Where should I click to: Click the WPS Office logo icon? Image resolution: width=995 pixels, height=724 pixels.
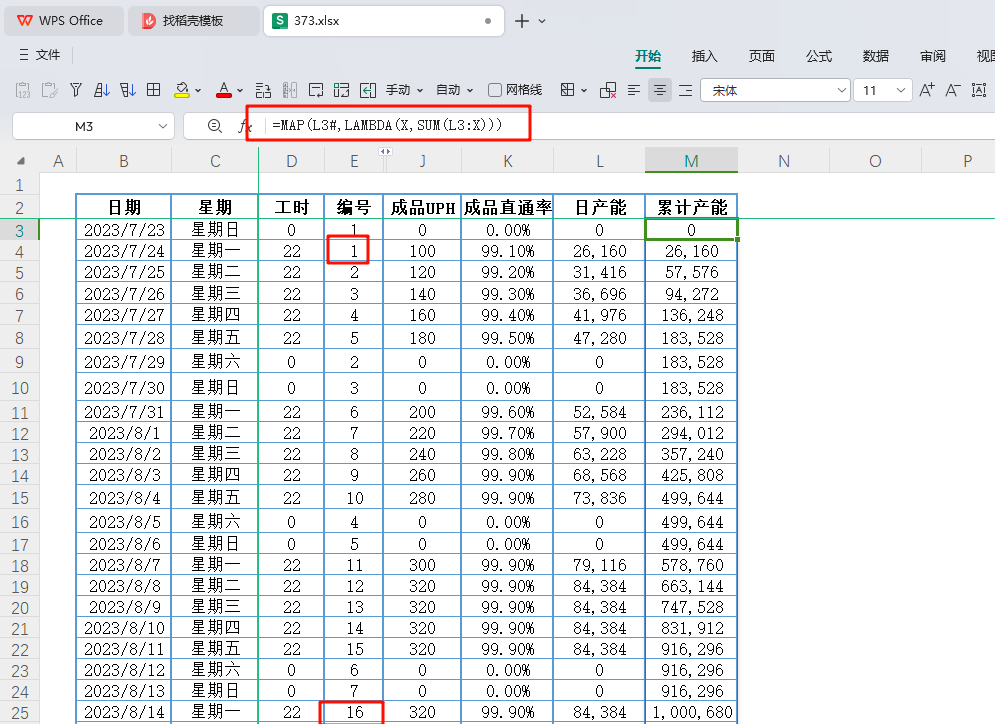pyautogui.click(x=24, y=20)
